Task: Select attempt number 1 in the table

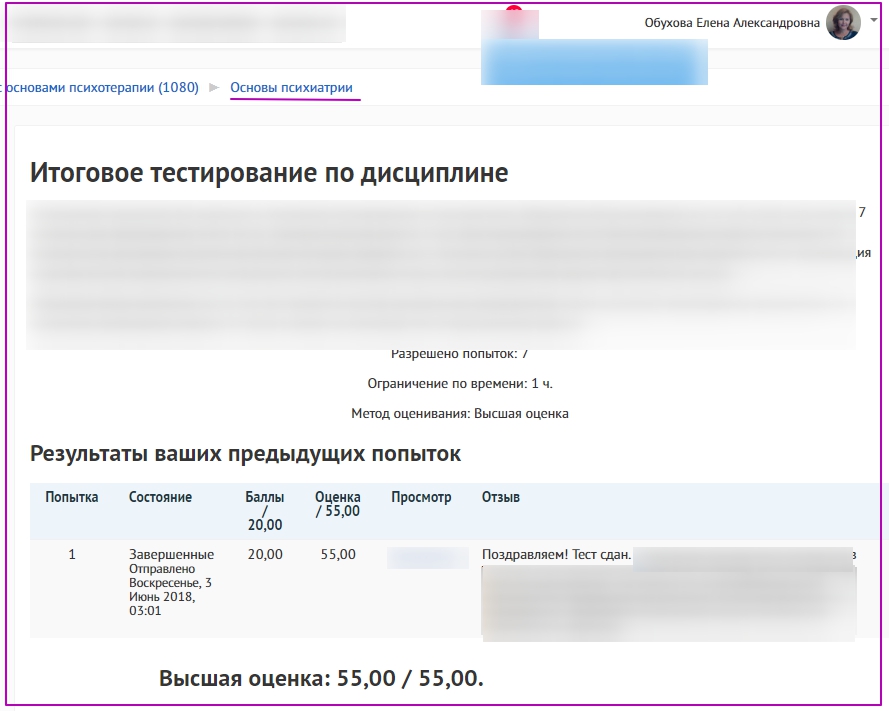Action: [x=72, y=555]
